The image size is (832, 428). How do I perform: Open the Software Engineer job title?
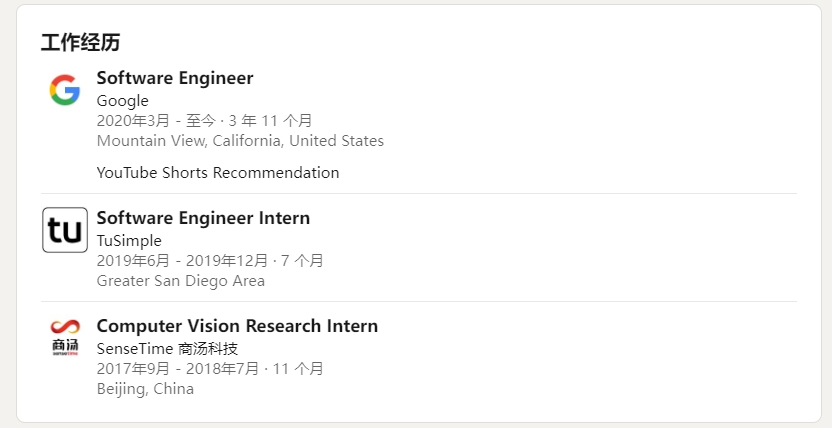tap(175, 78)
